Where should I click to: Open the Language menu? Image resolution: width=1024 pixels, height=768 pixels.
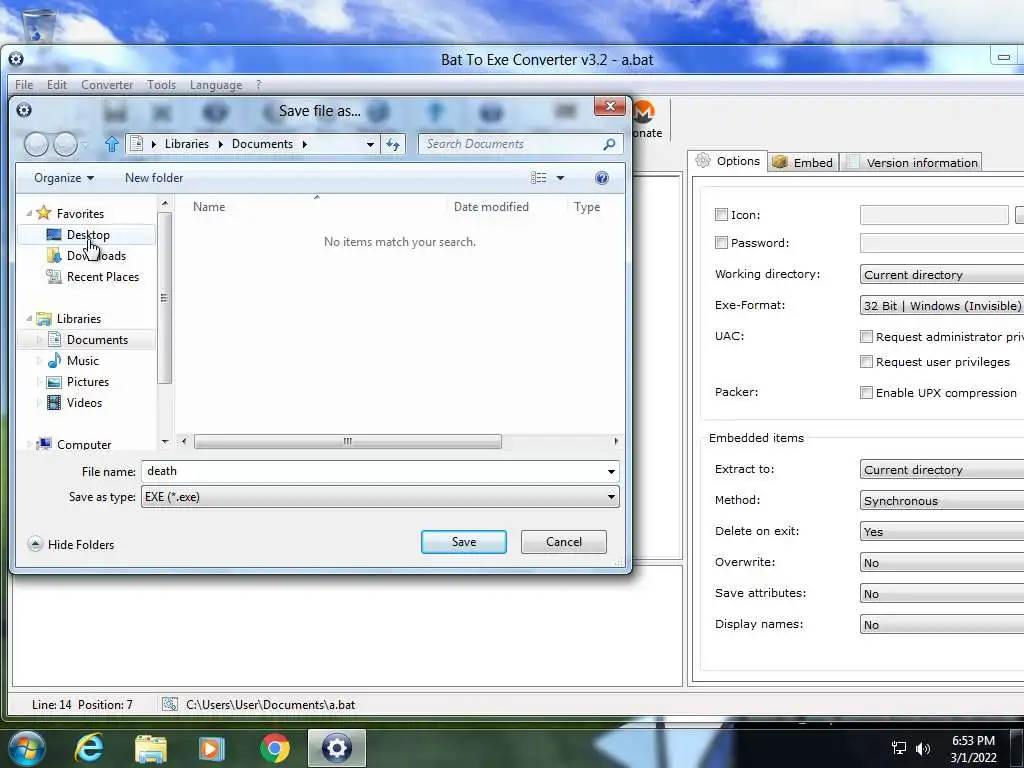(216, 85)
